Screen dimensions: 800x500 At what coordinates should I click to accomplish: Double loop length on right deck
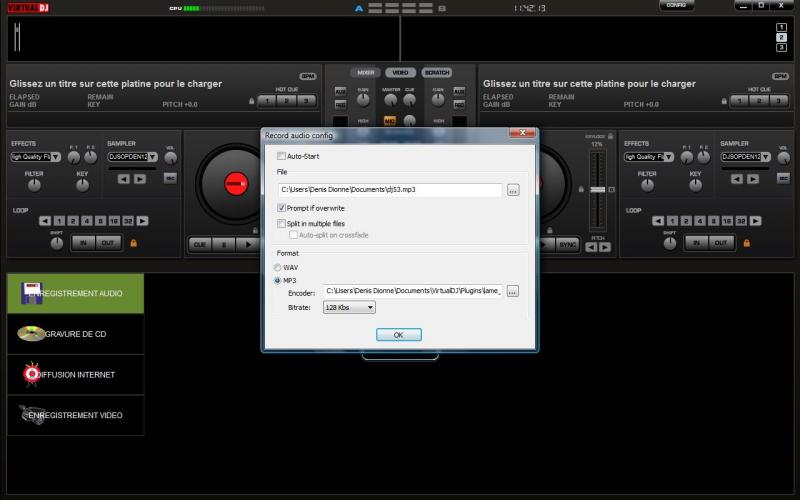[x=756, y=221]
